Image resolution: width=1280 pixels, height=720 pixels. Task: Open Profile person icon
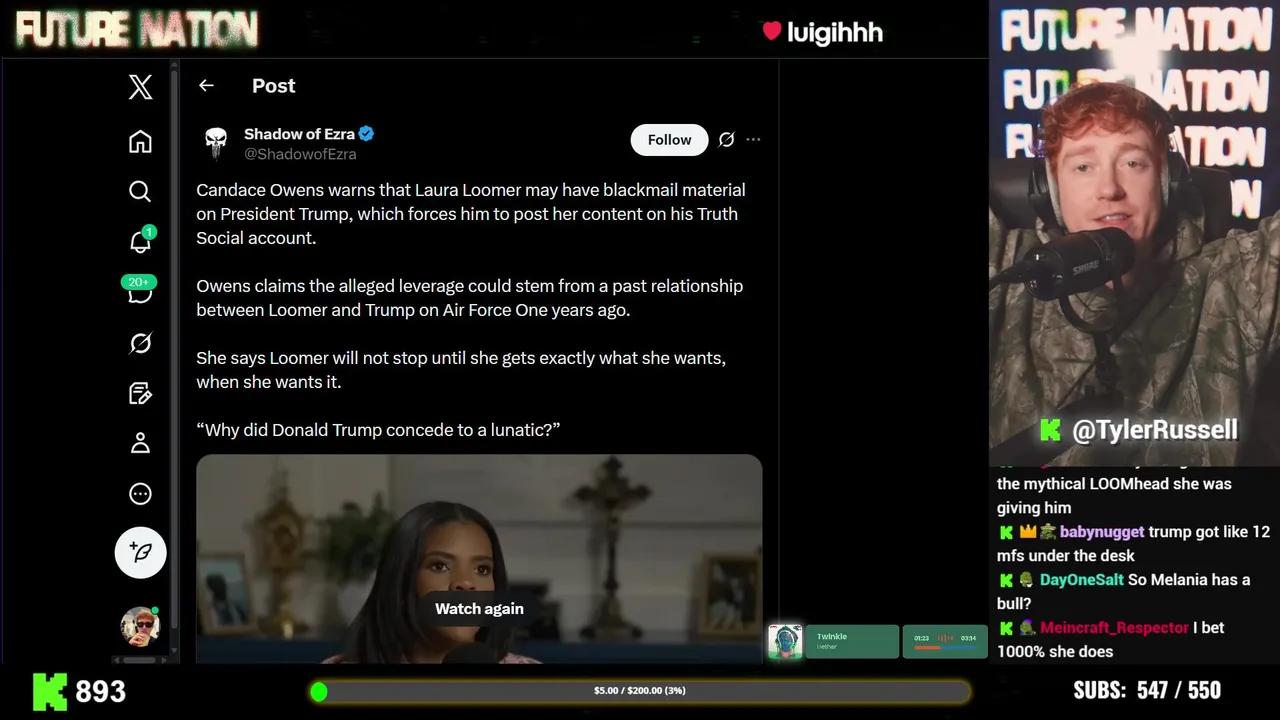click(x=140, y=443)
